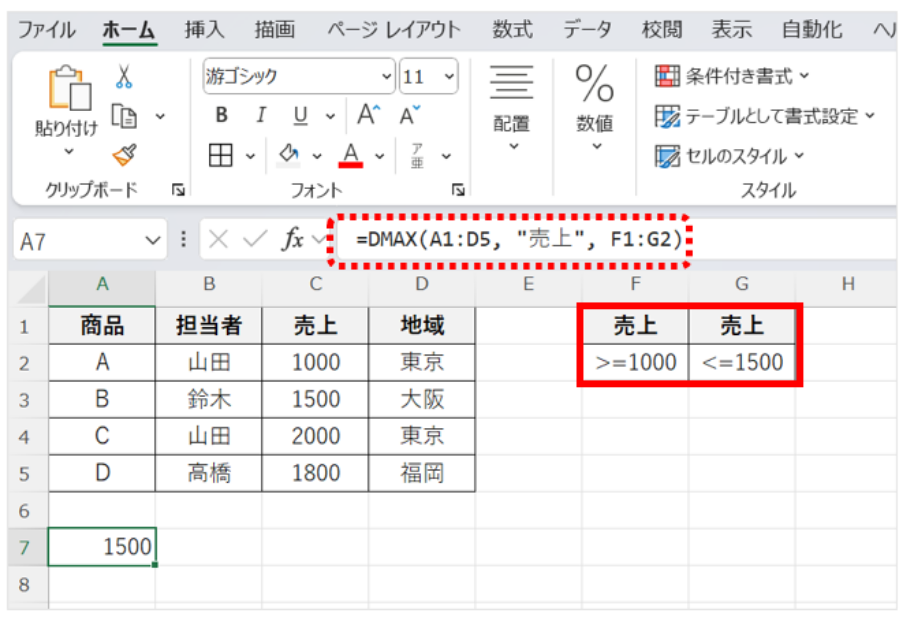
Task: Open the 游ゴシック font name dropdown
Action: click(x=386, y=77)
